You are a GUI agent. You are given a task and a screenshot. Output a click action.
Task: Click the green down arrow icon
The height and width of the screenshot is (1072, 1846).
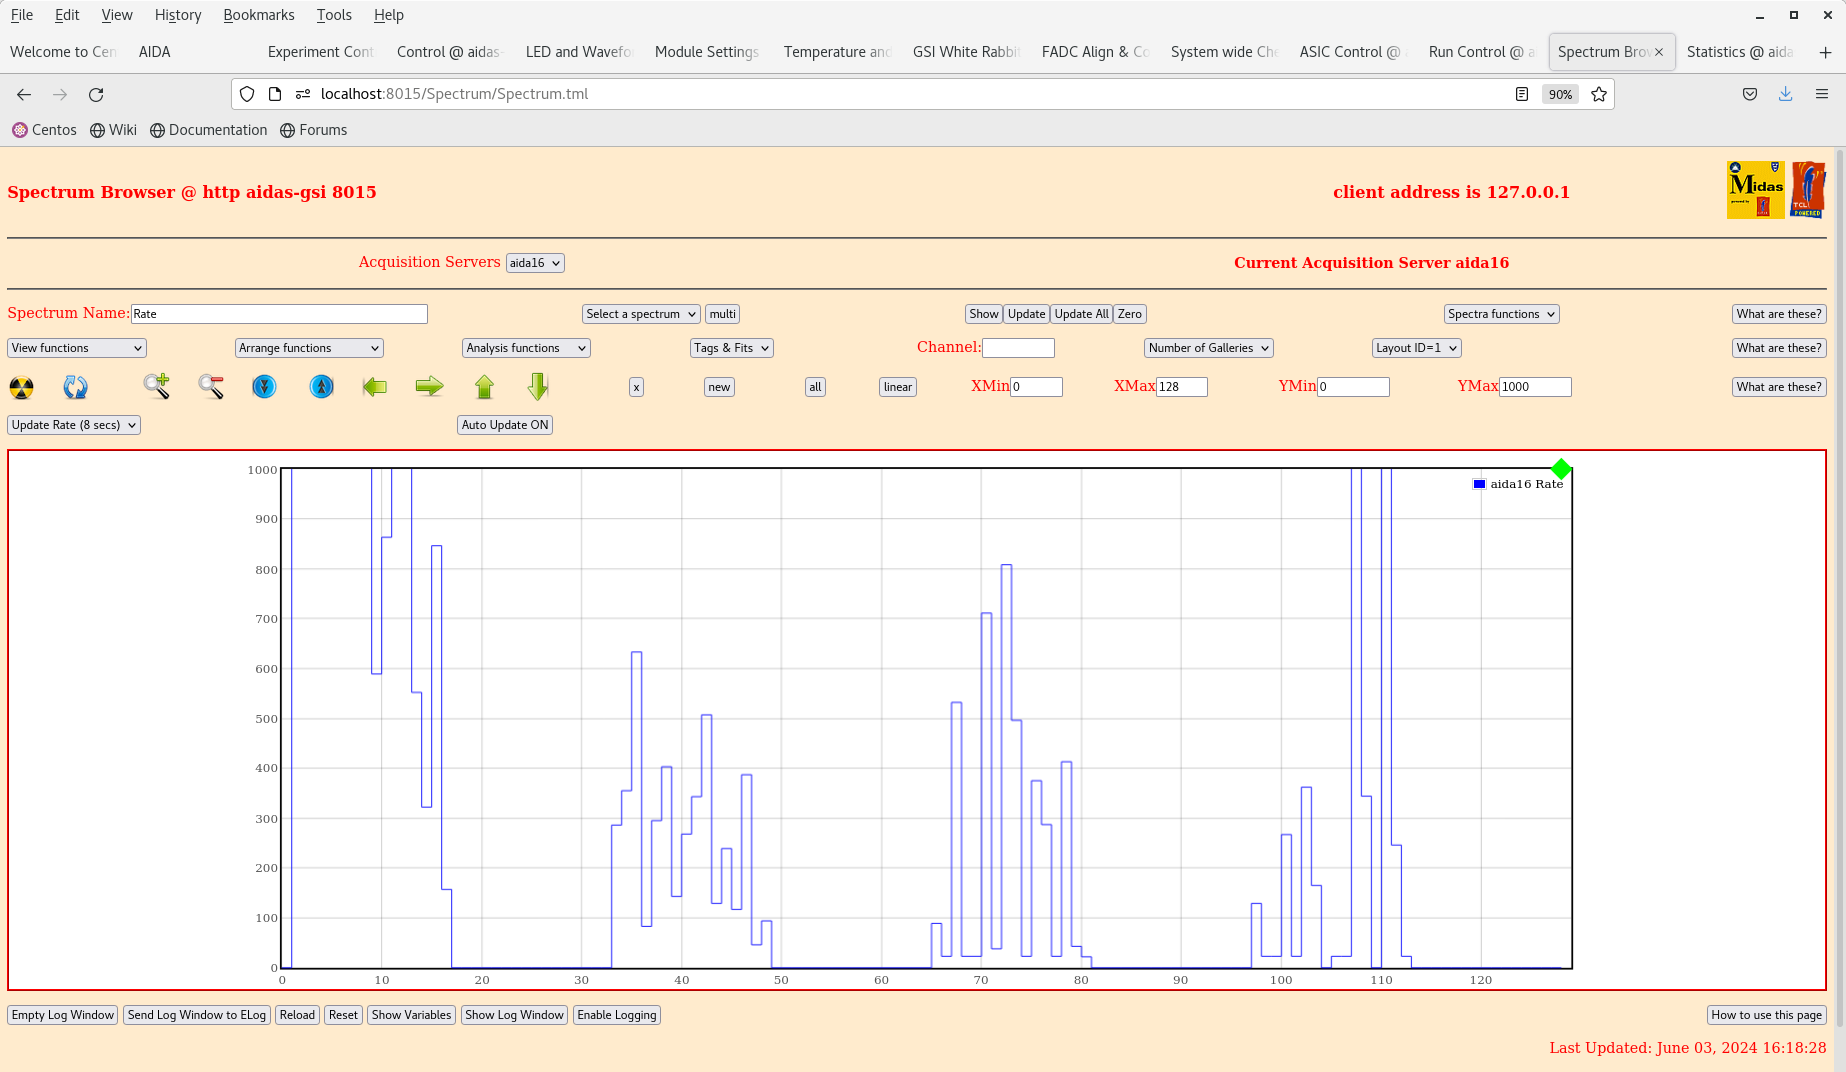click(x=538, y=386)
